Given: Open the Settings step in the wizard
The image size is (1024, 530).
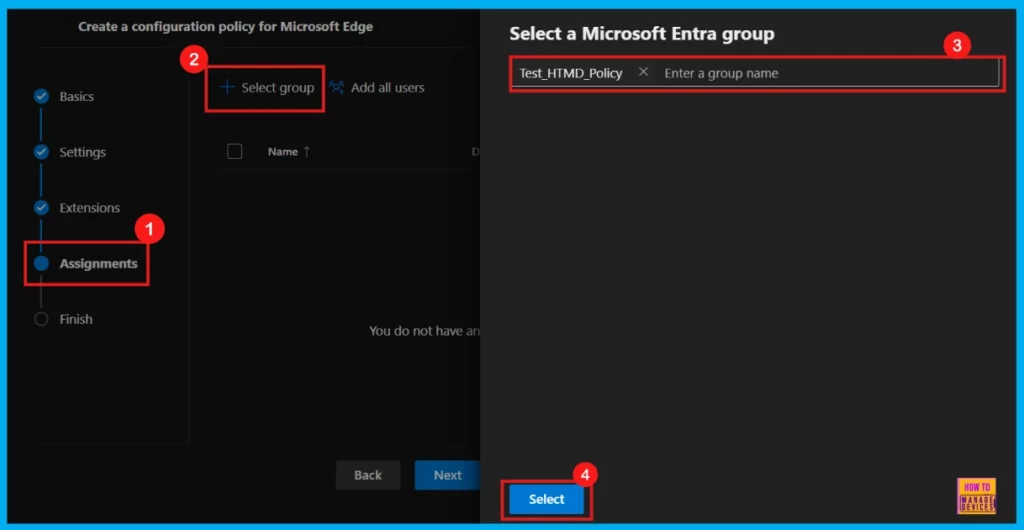Looking at the screenshot, I should point(82,152).
